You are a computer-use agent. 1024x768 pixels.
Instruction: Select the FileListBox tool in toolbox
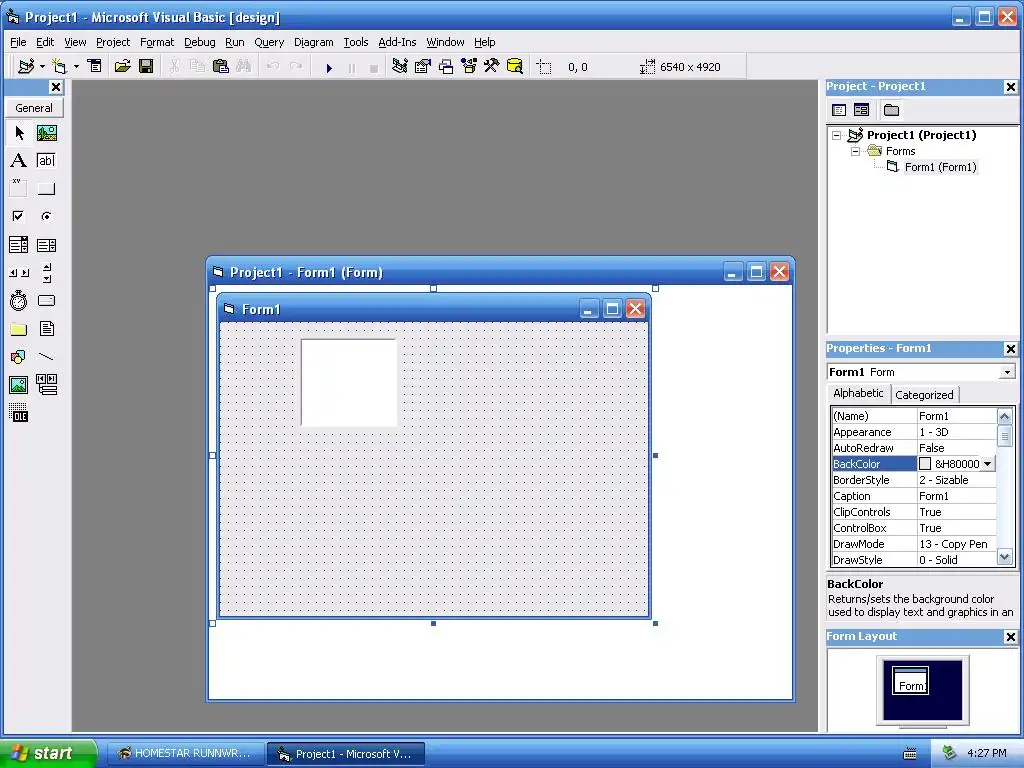46,329
